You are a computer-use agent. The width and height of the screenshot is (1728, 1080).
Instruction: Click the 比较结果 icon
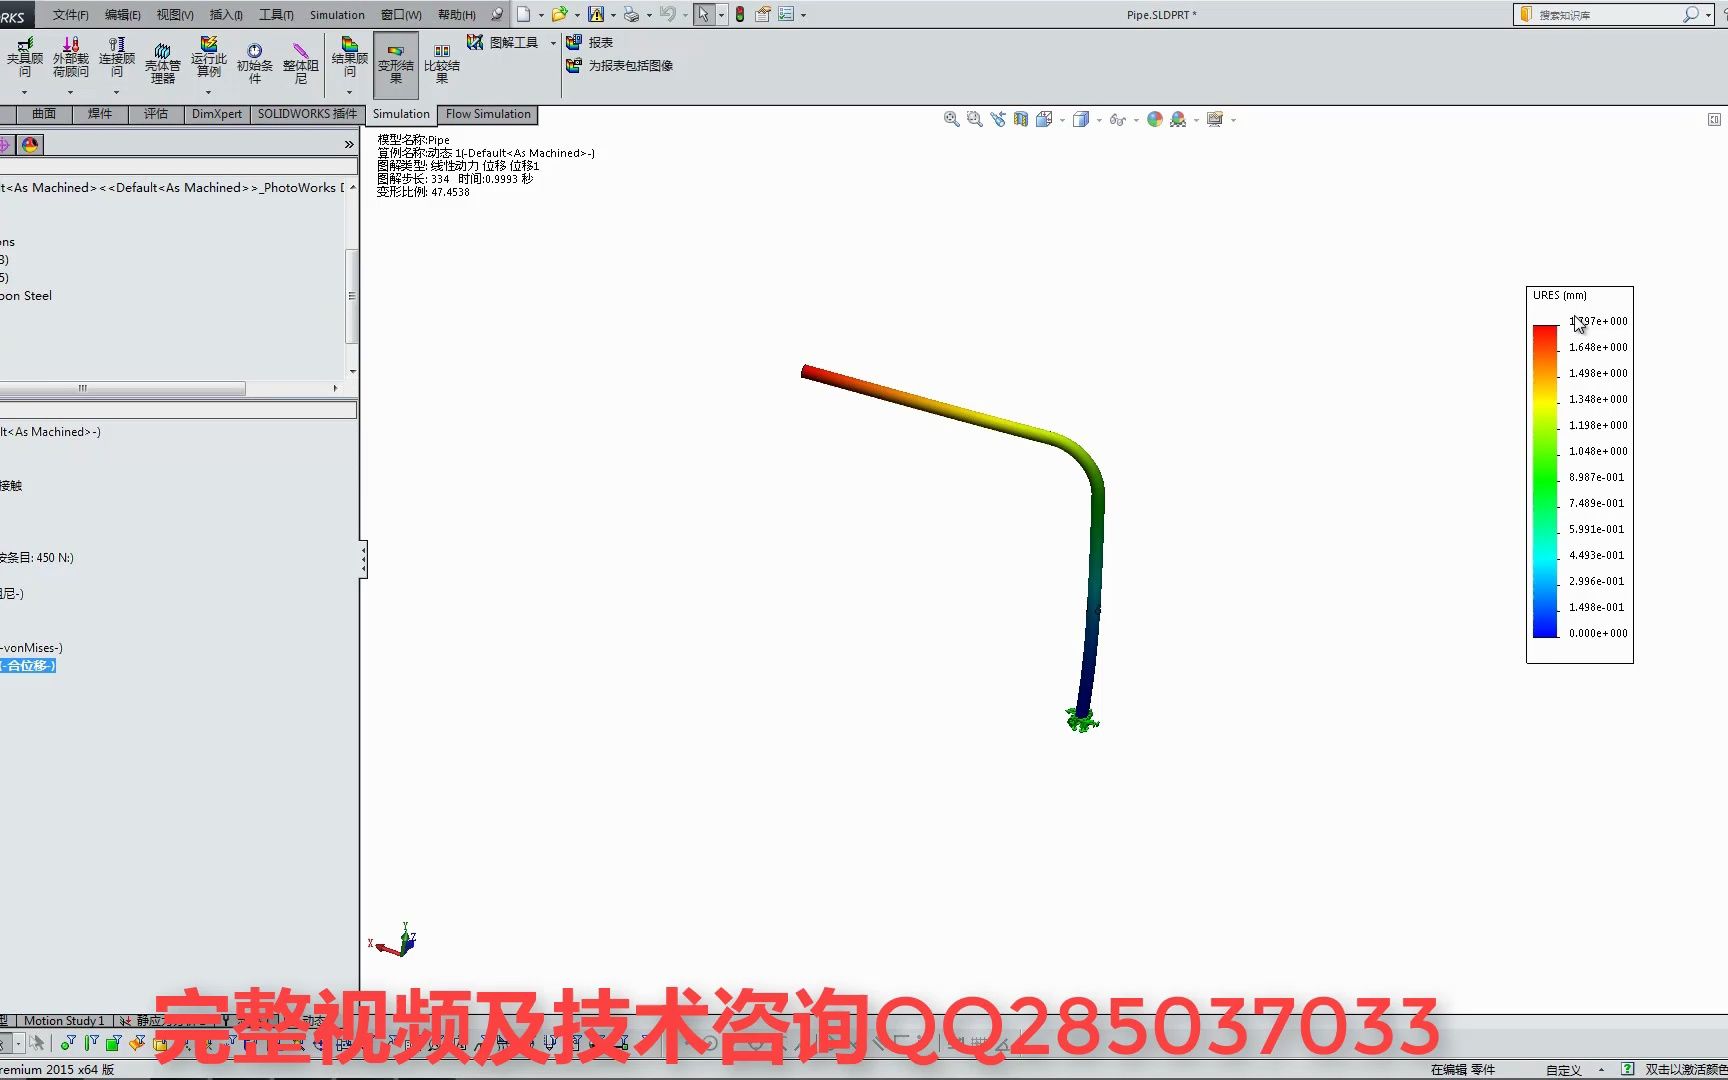point(442,60)
